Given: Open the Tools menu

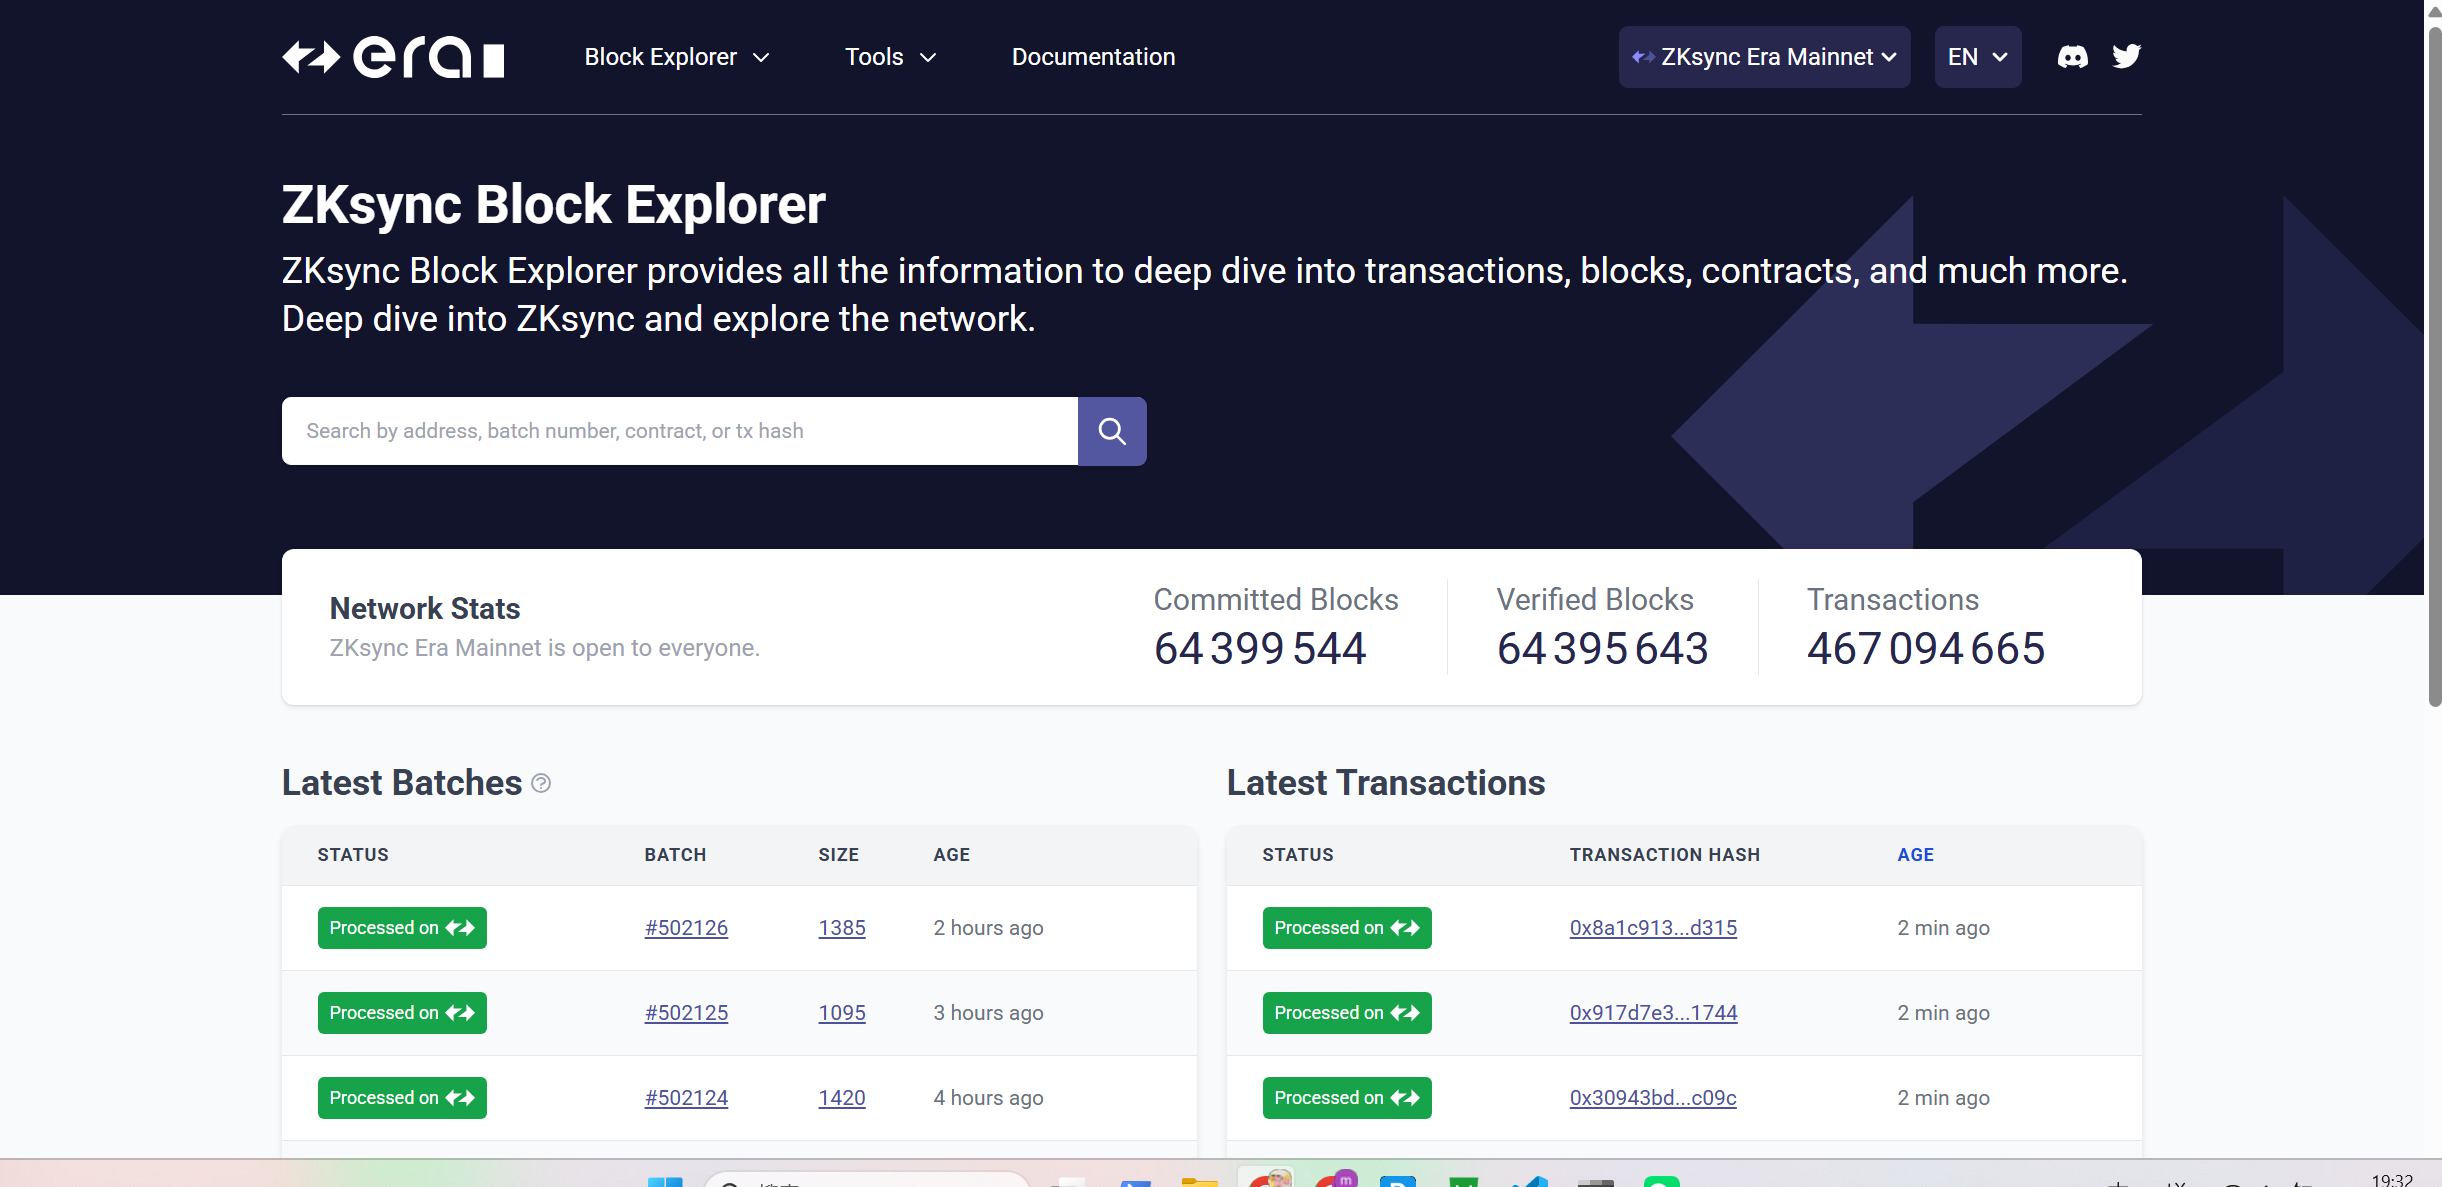Looking at the screenshot, I should (x=891, y=57).
